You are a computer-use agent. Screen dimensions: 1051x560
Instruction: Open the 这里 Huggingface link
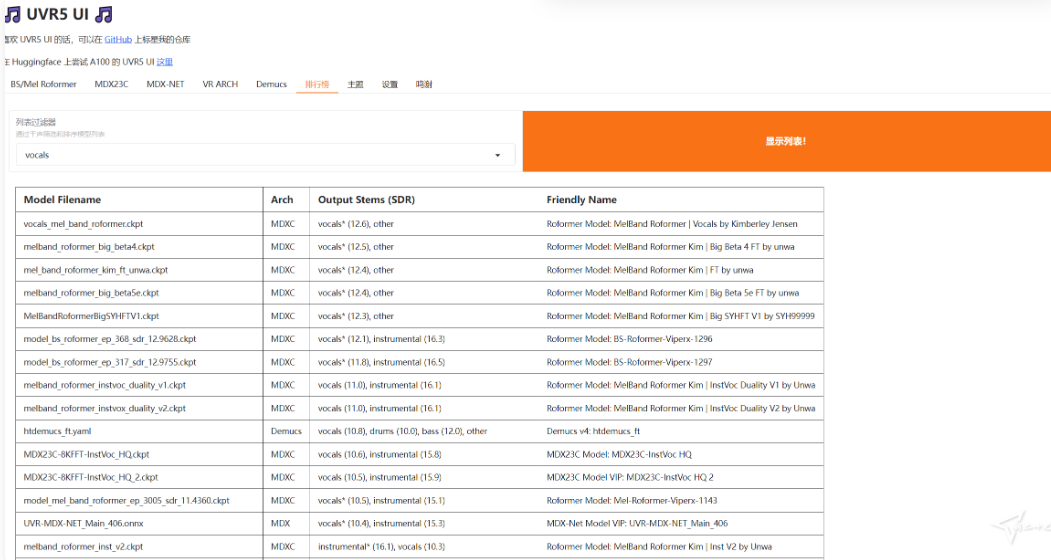164,62
